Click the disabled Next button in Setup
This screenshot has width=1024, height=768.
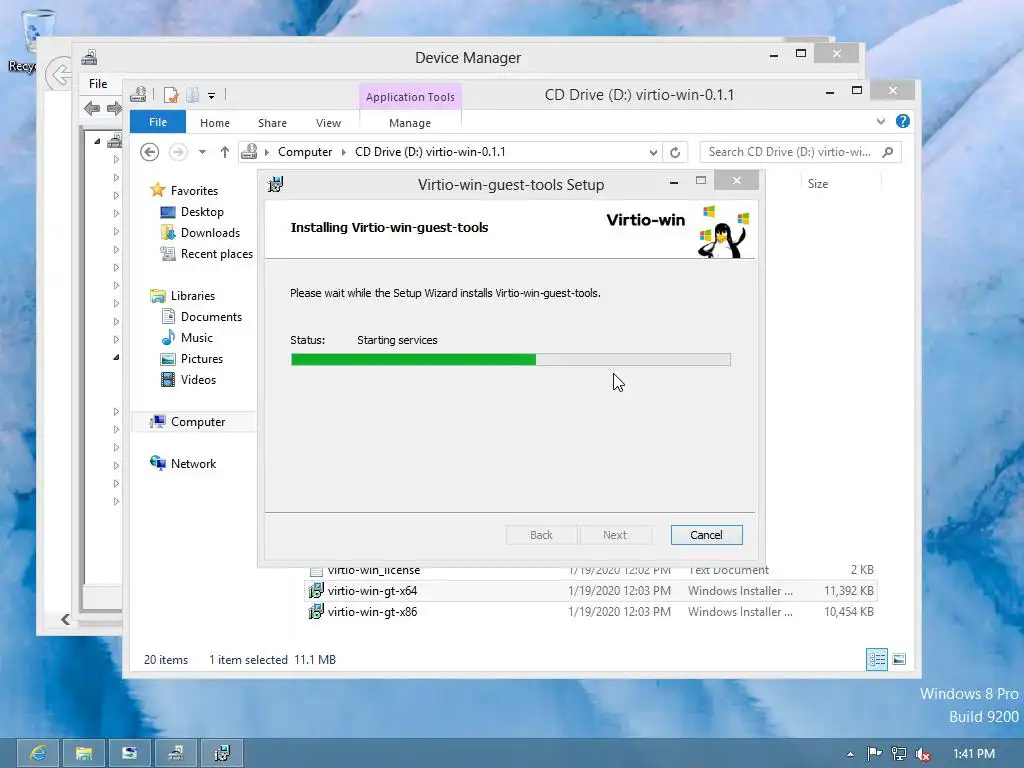tap(615, 535)
